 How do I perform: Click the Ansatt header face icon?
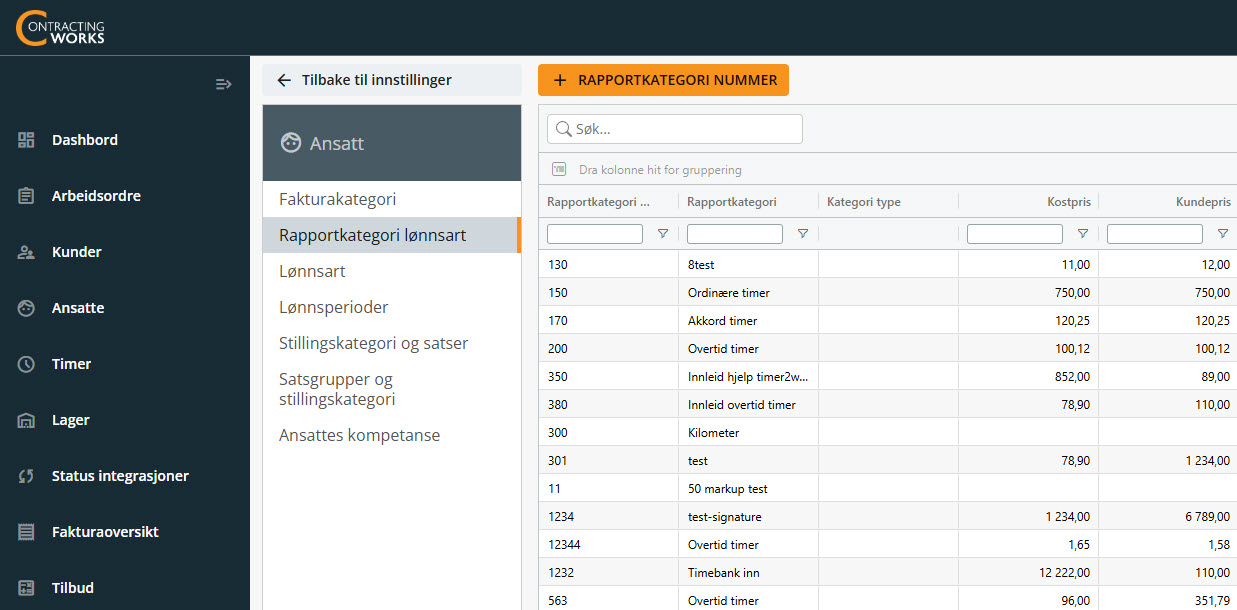pos(291,143)
